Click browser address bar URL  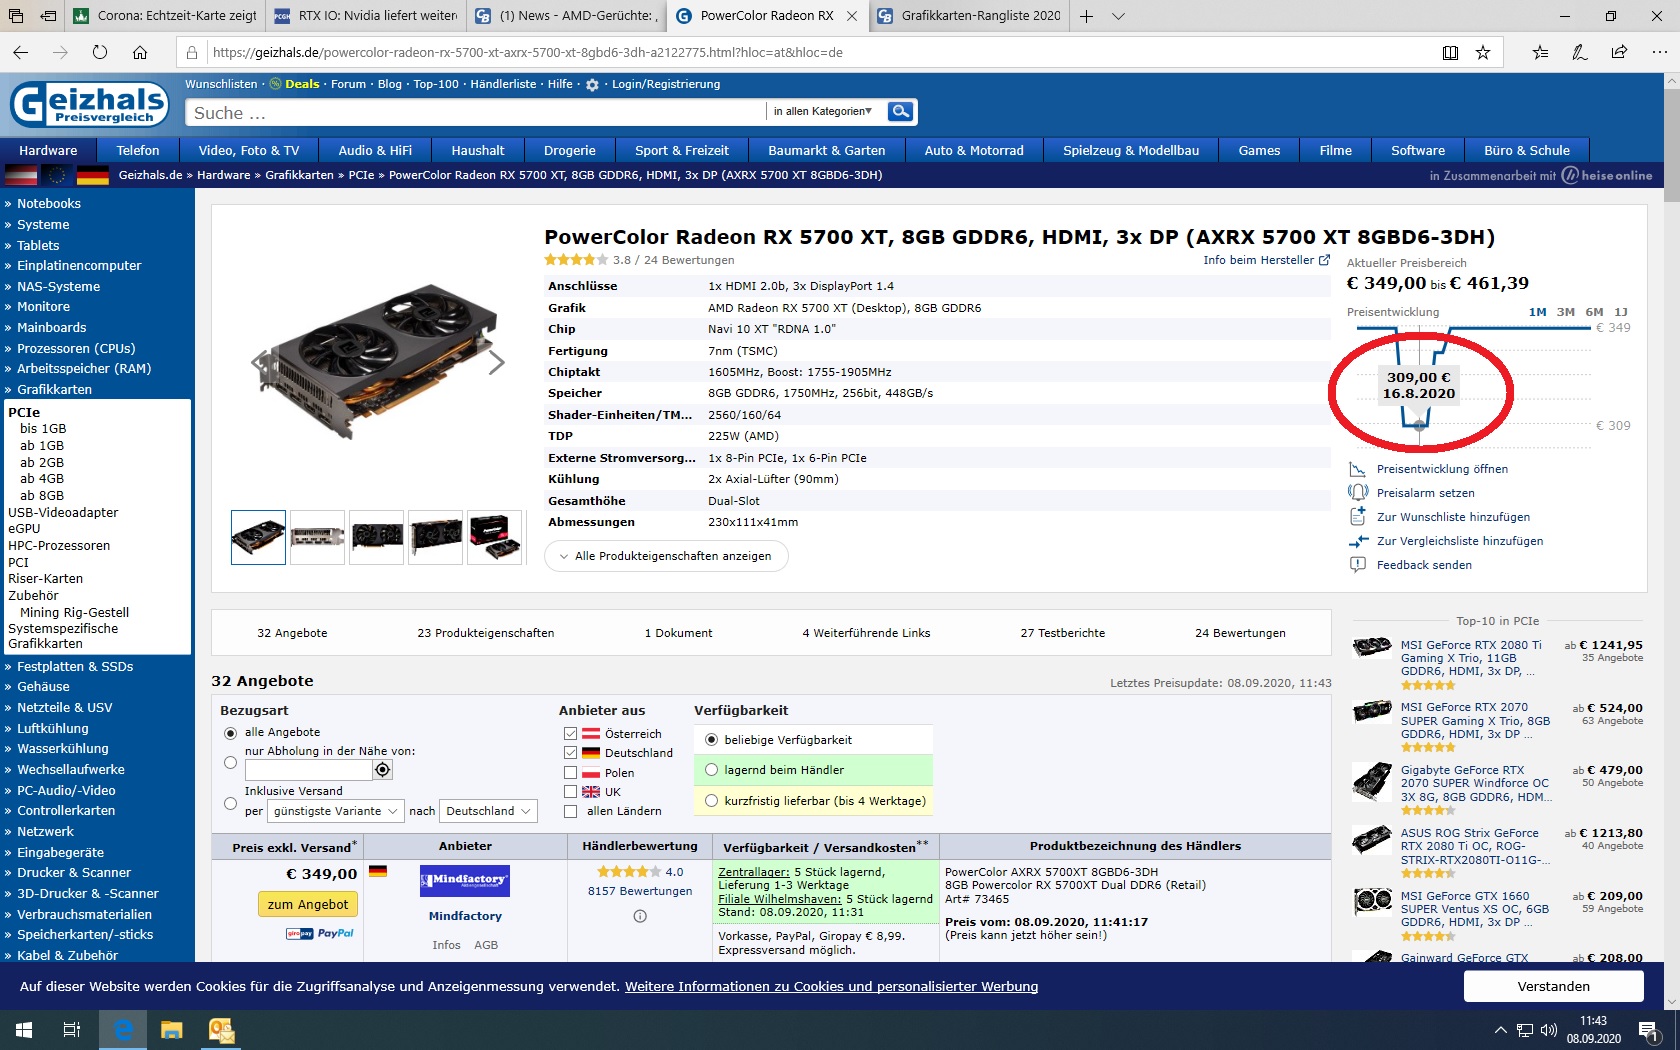coord(528,52)
